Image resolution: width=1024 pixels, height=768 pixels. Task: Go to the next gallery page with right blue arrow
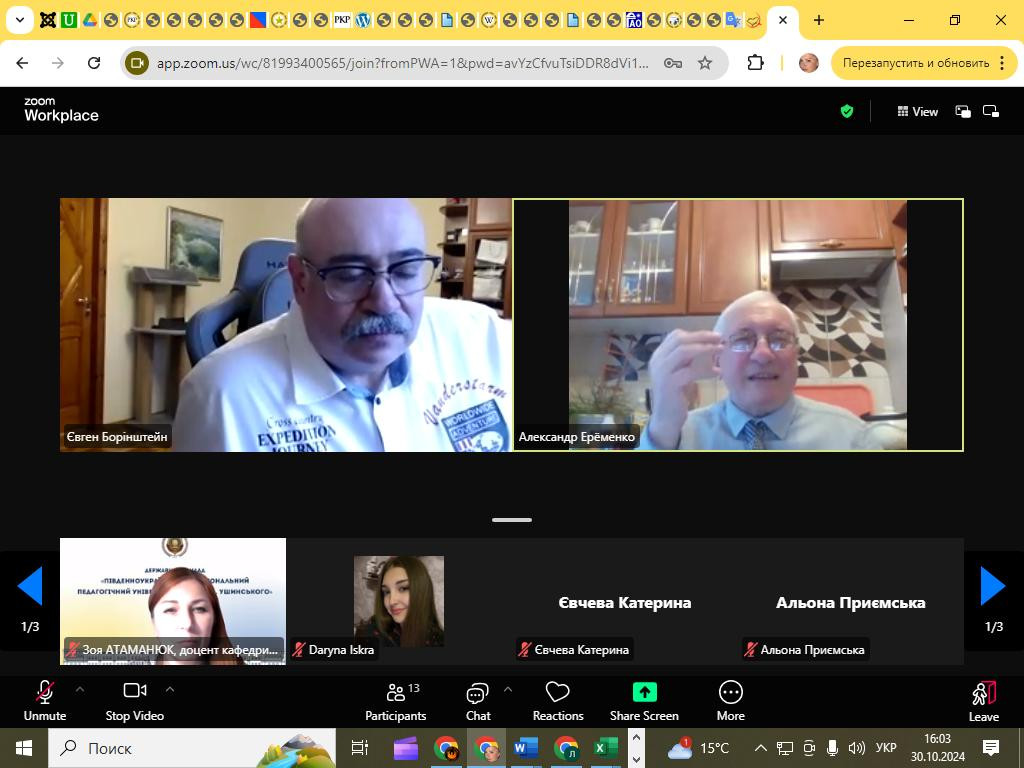993,586
